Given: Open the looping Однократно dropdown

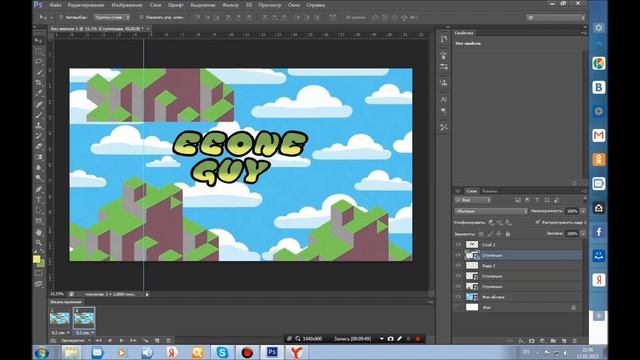Looking at the screenshot, I should [76, 340].
